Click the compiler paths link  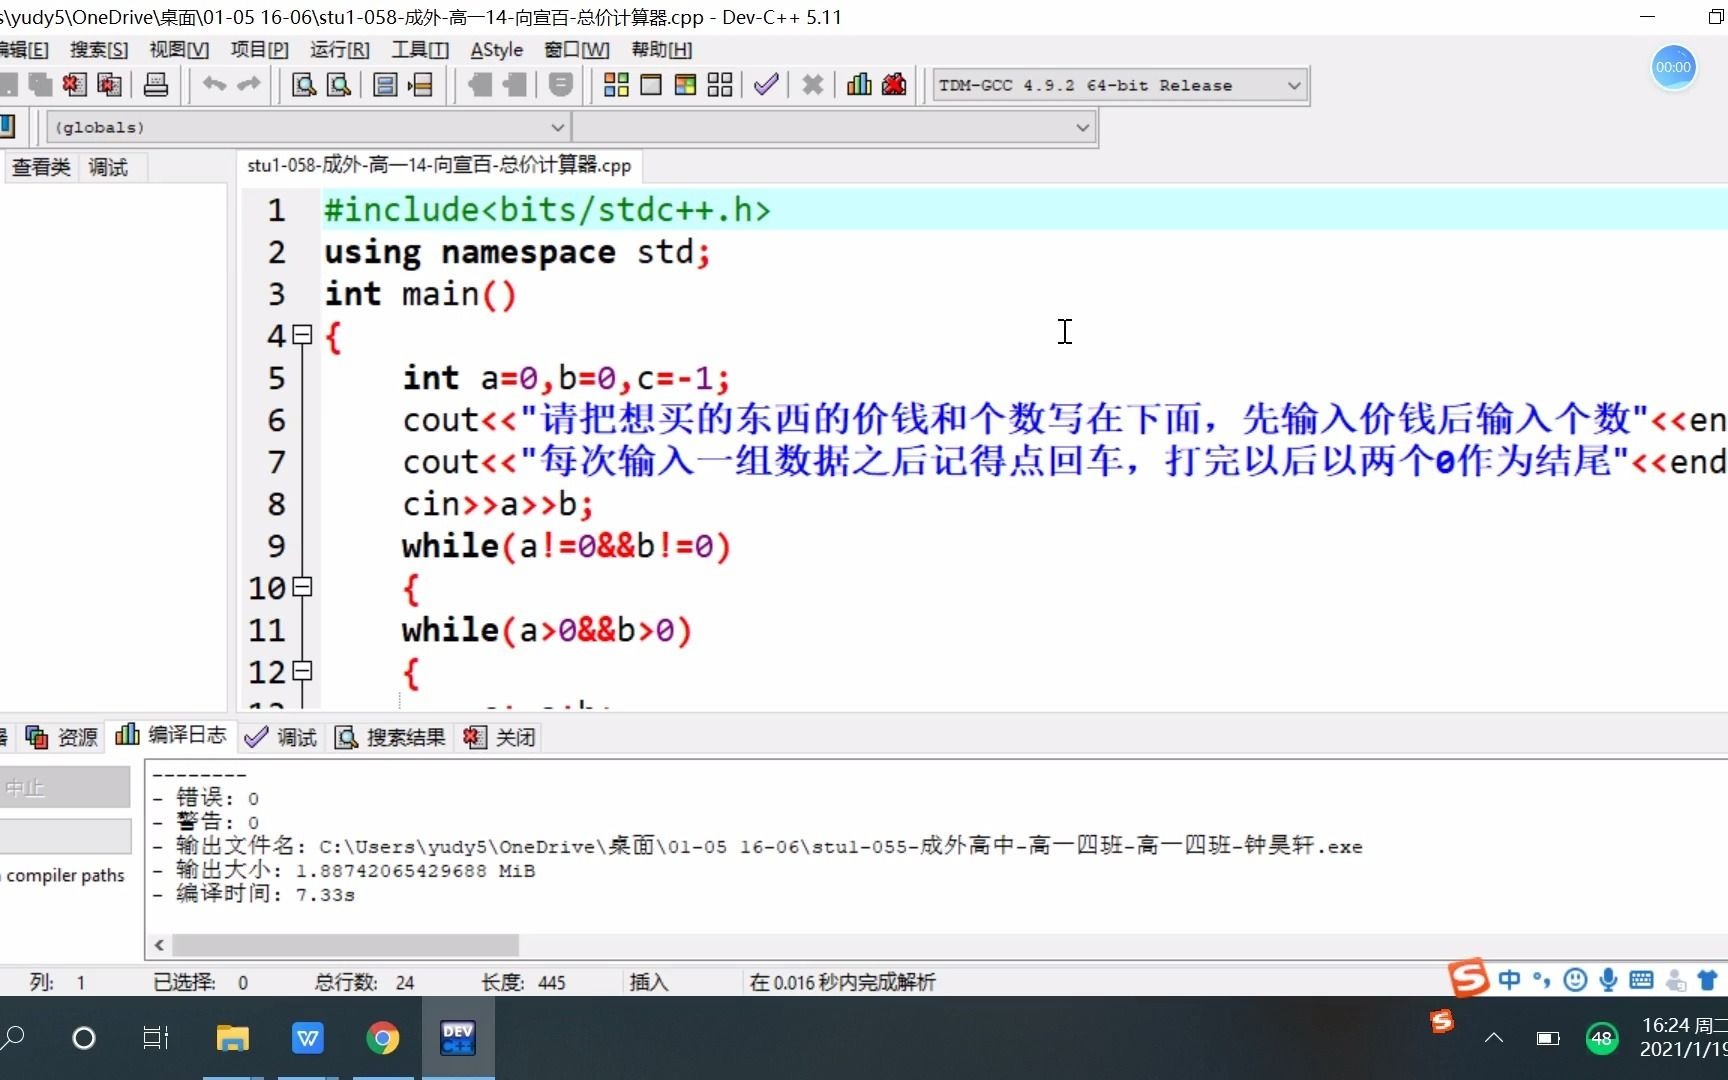click(x=64, y=875)
